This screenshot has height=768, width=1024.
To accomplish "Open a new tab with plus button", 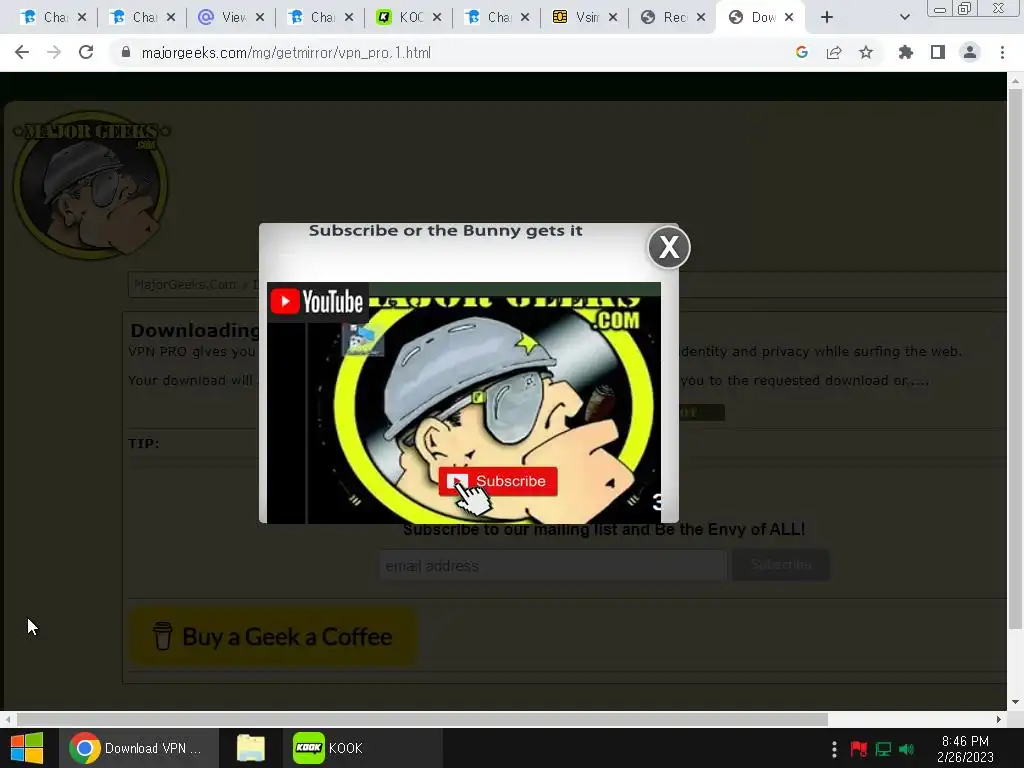I will click(x=827, y=18).
